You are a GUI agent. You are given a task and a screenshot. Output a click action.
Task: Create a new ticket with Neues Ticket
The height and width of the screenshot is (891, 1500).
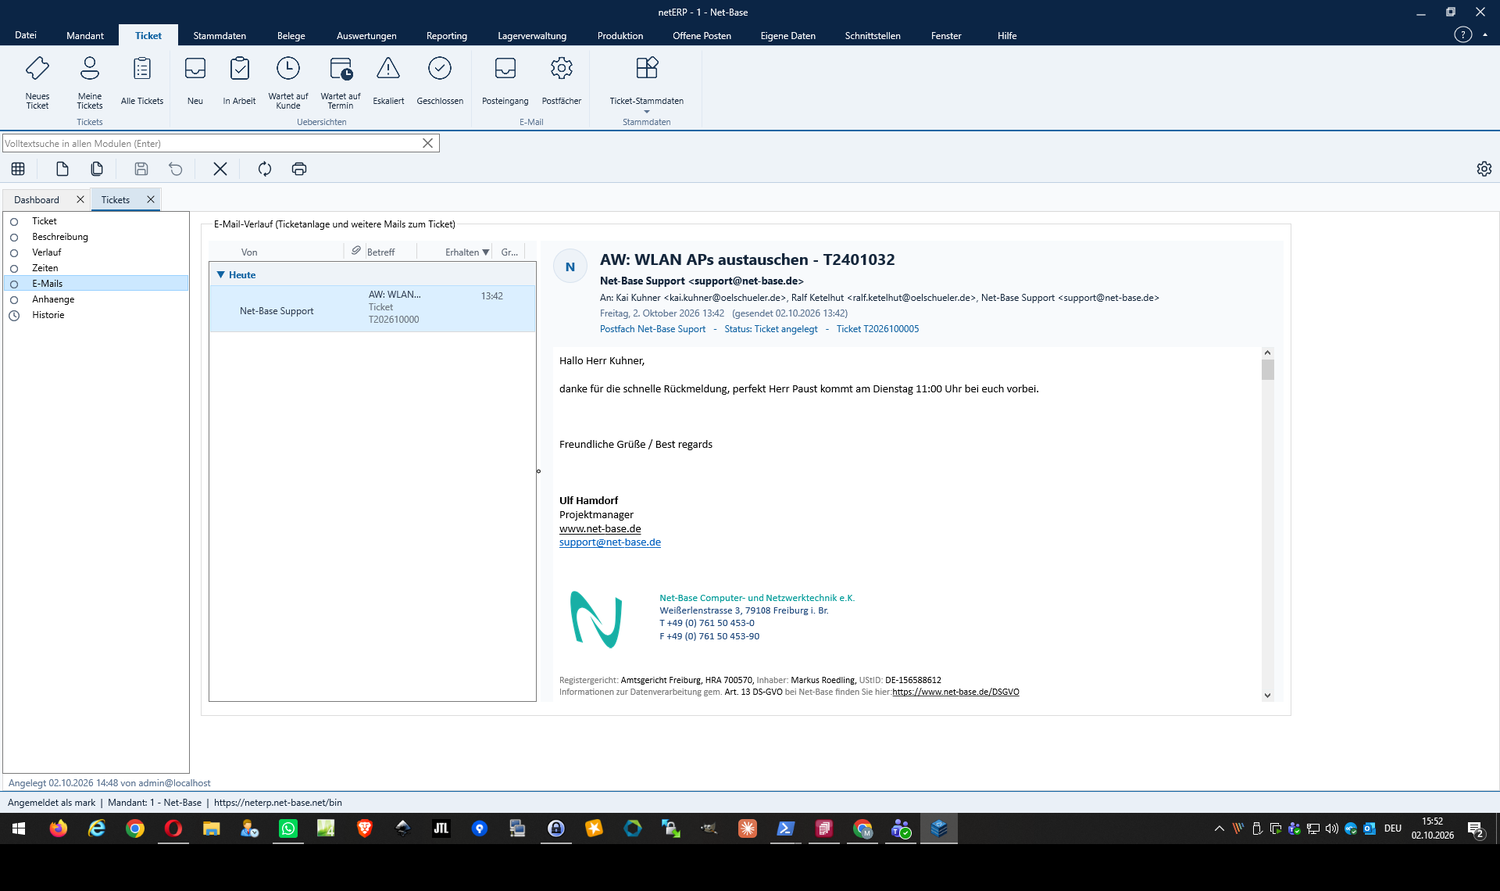click(37, 82)
